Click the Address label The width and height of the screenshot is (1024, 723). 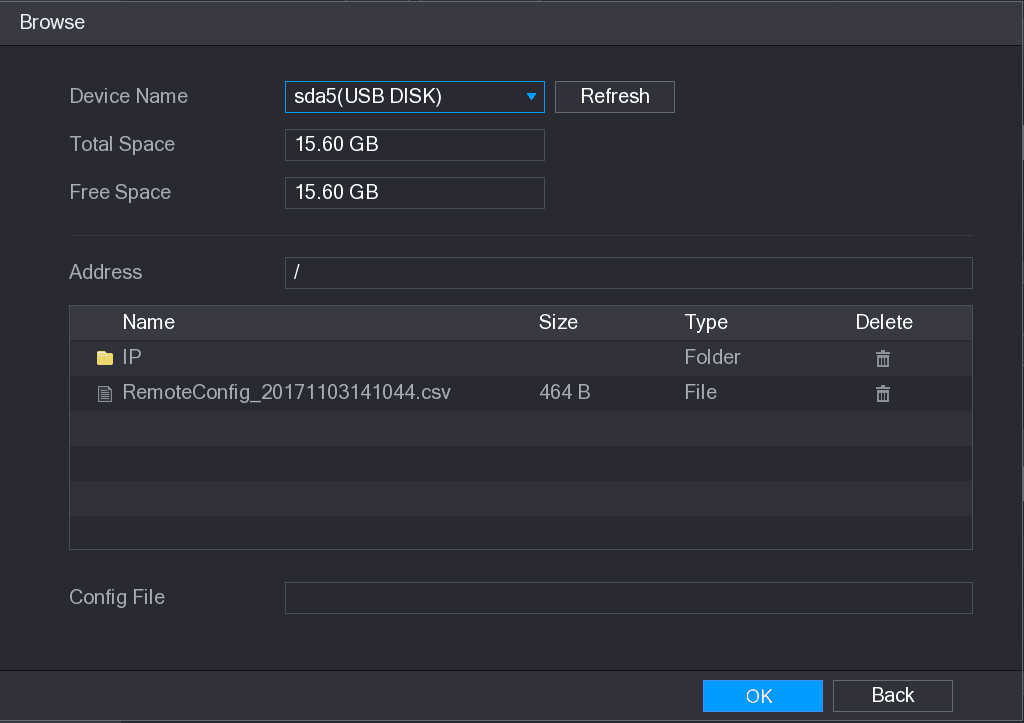click(x=106, y=272)
